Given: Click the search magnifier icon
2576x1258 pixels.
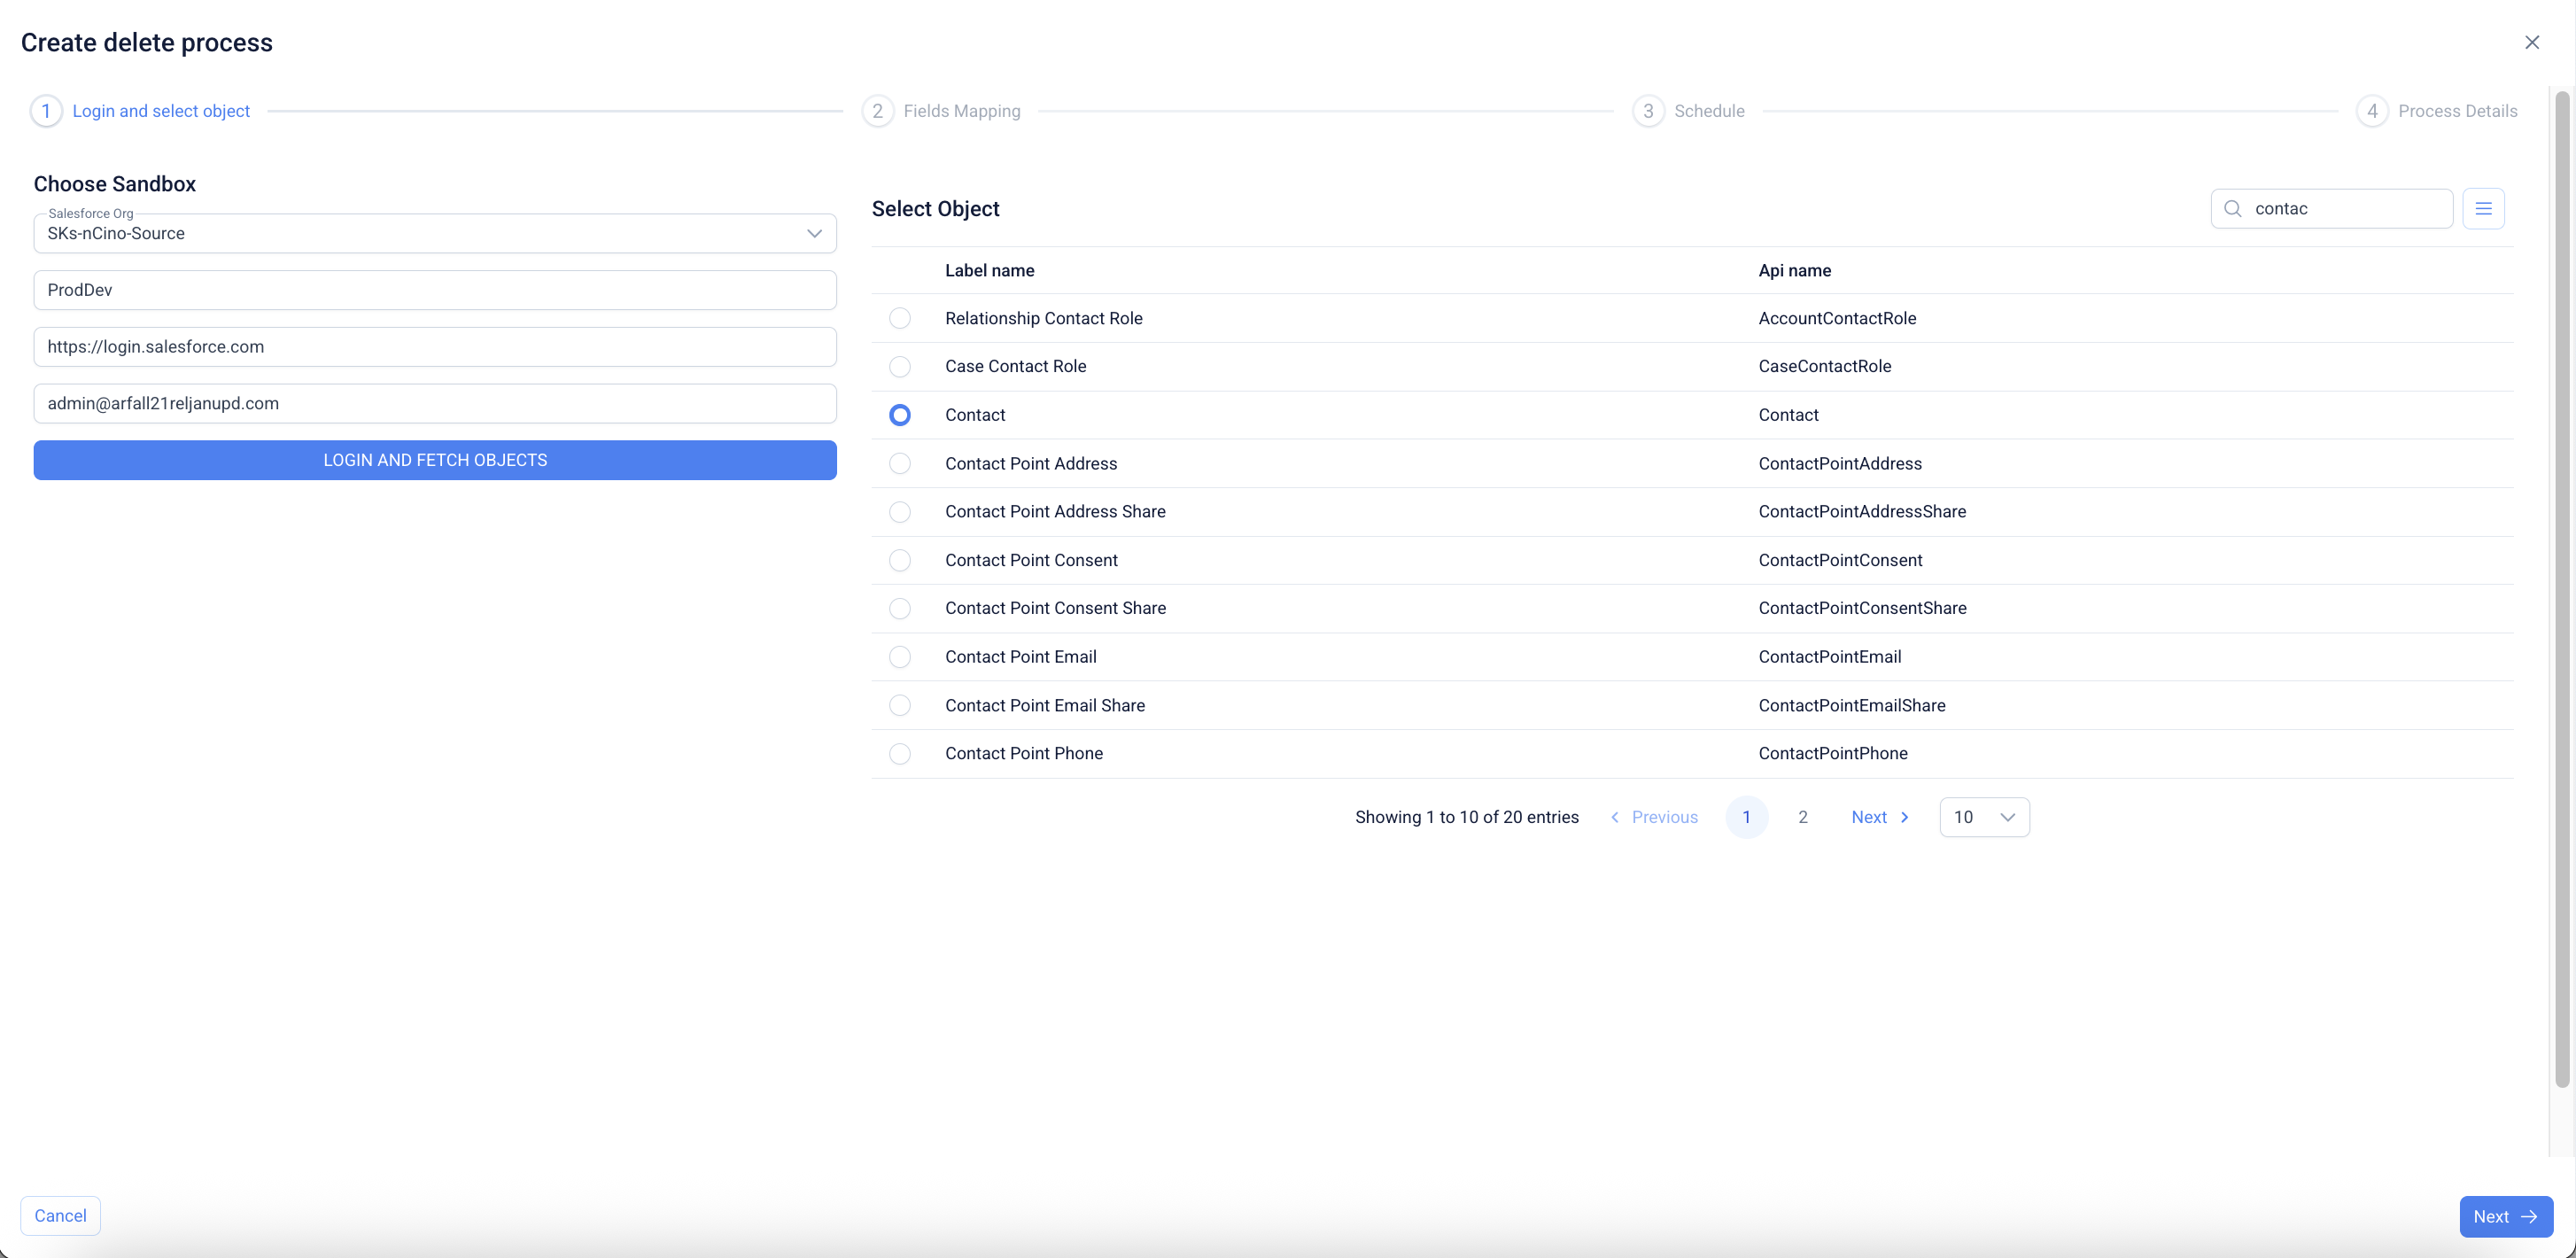Looking at the screenshot, I should pos(2232,208).
